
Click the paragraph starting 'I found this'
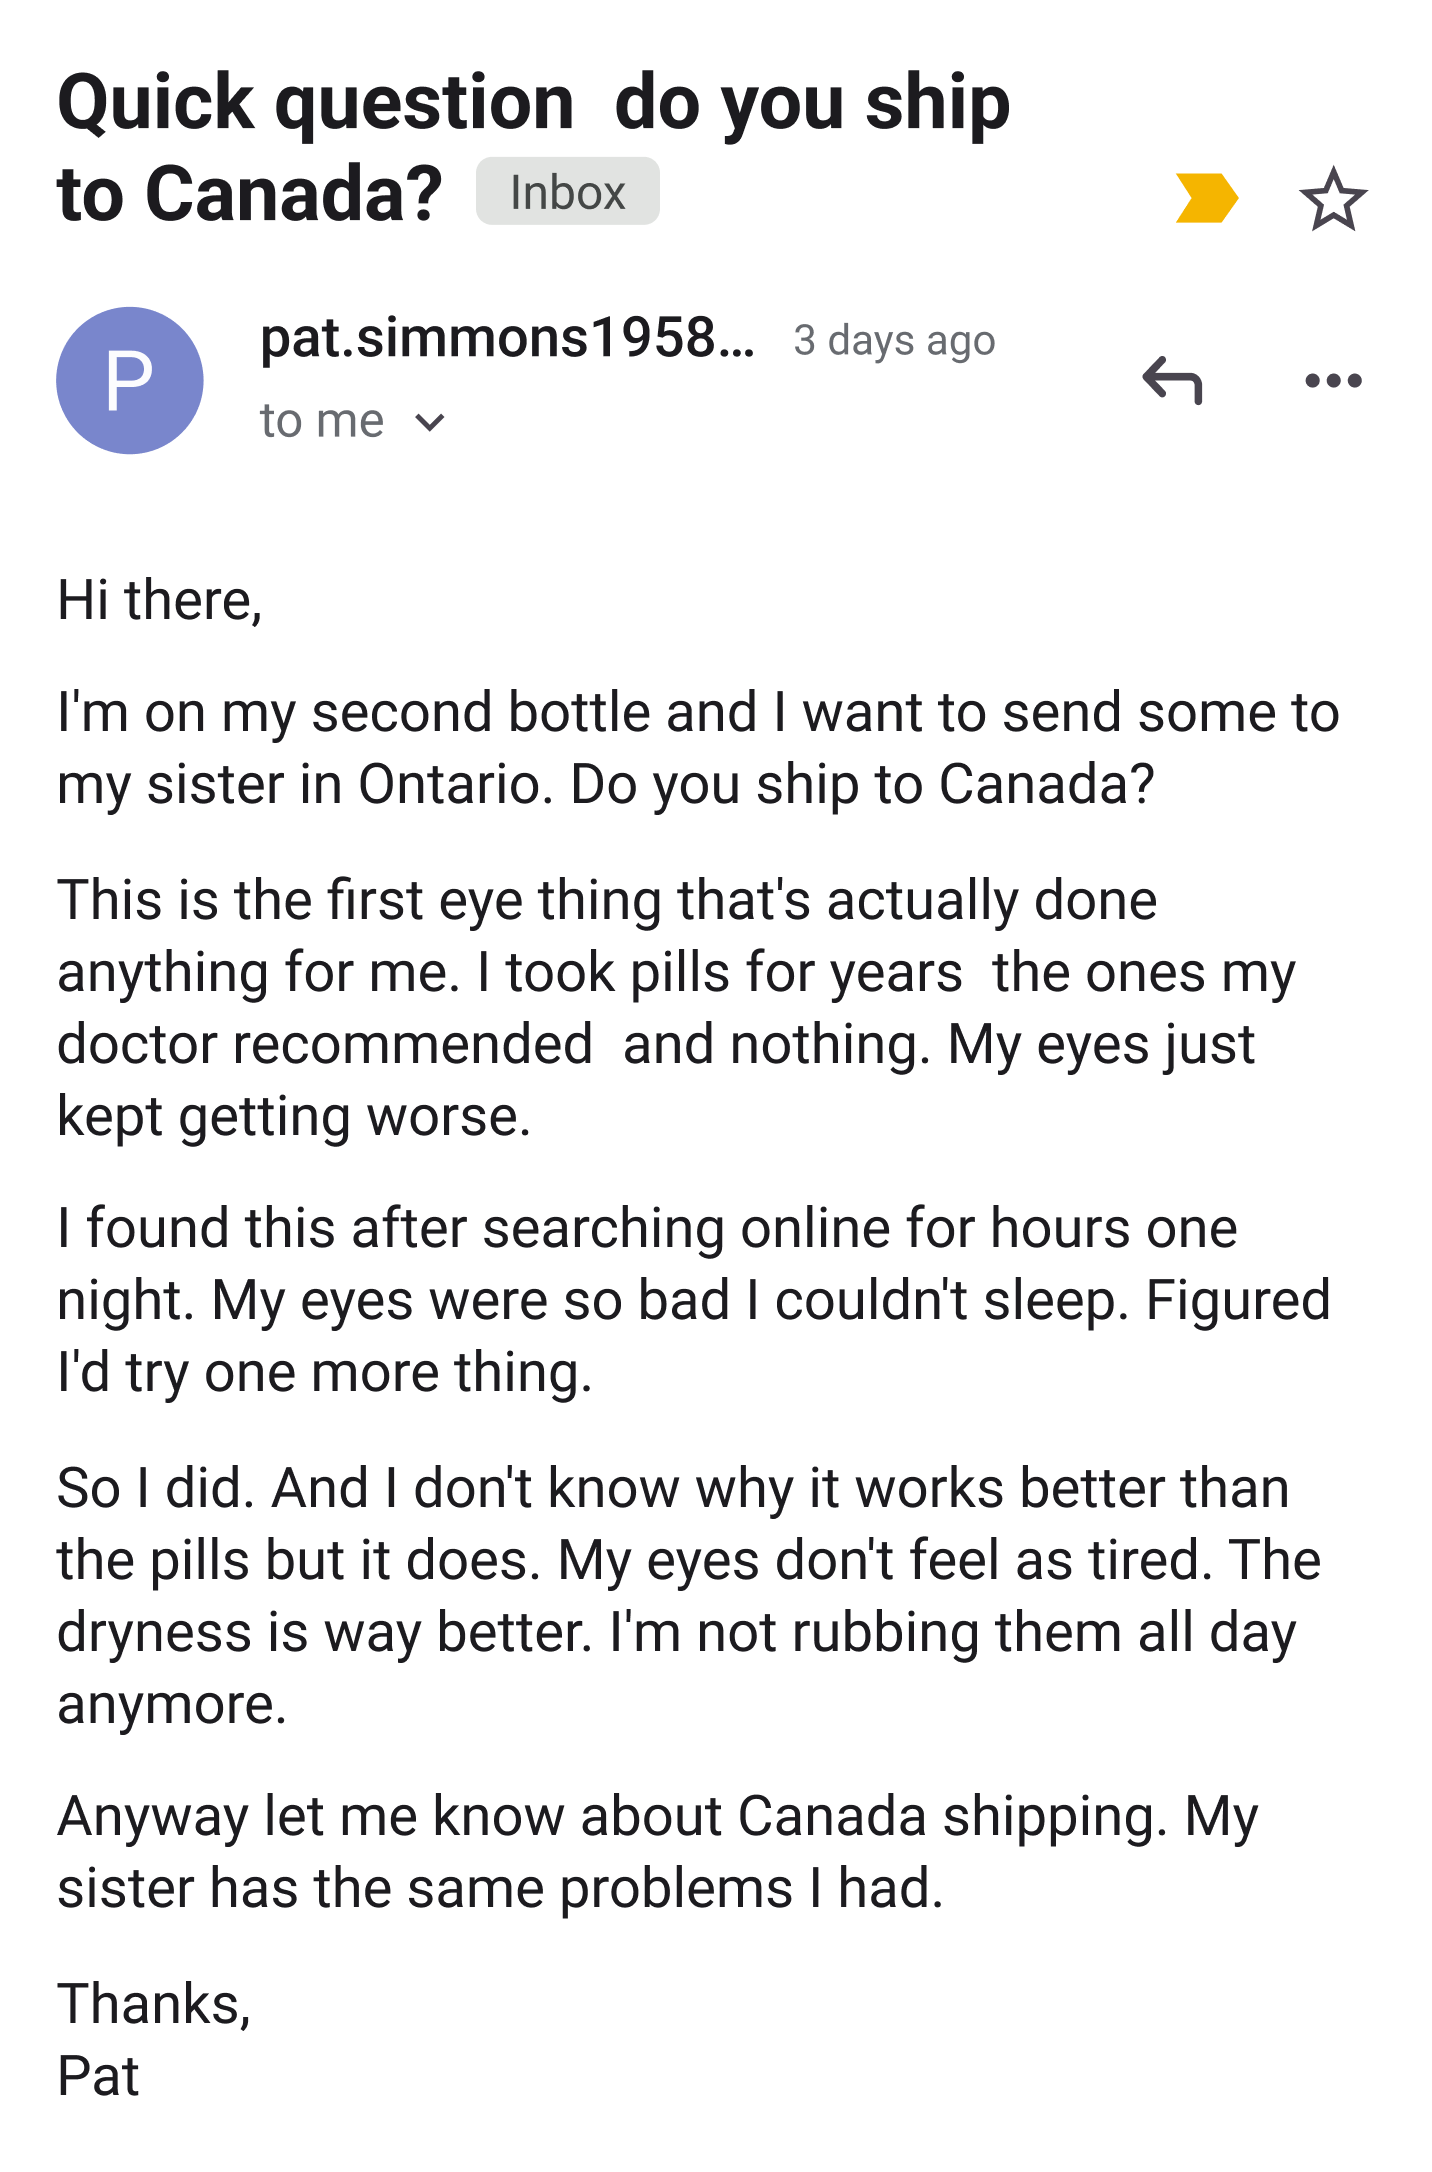[x=690, y=1300]
